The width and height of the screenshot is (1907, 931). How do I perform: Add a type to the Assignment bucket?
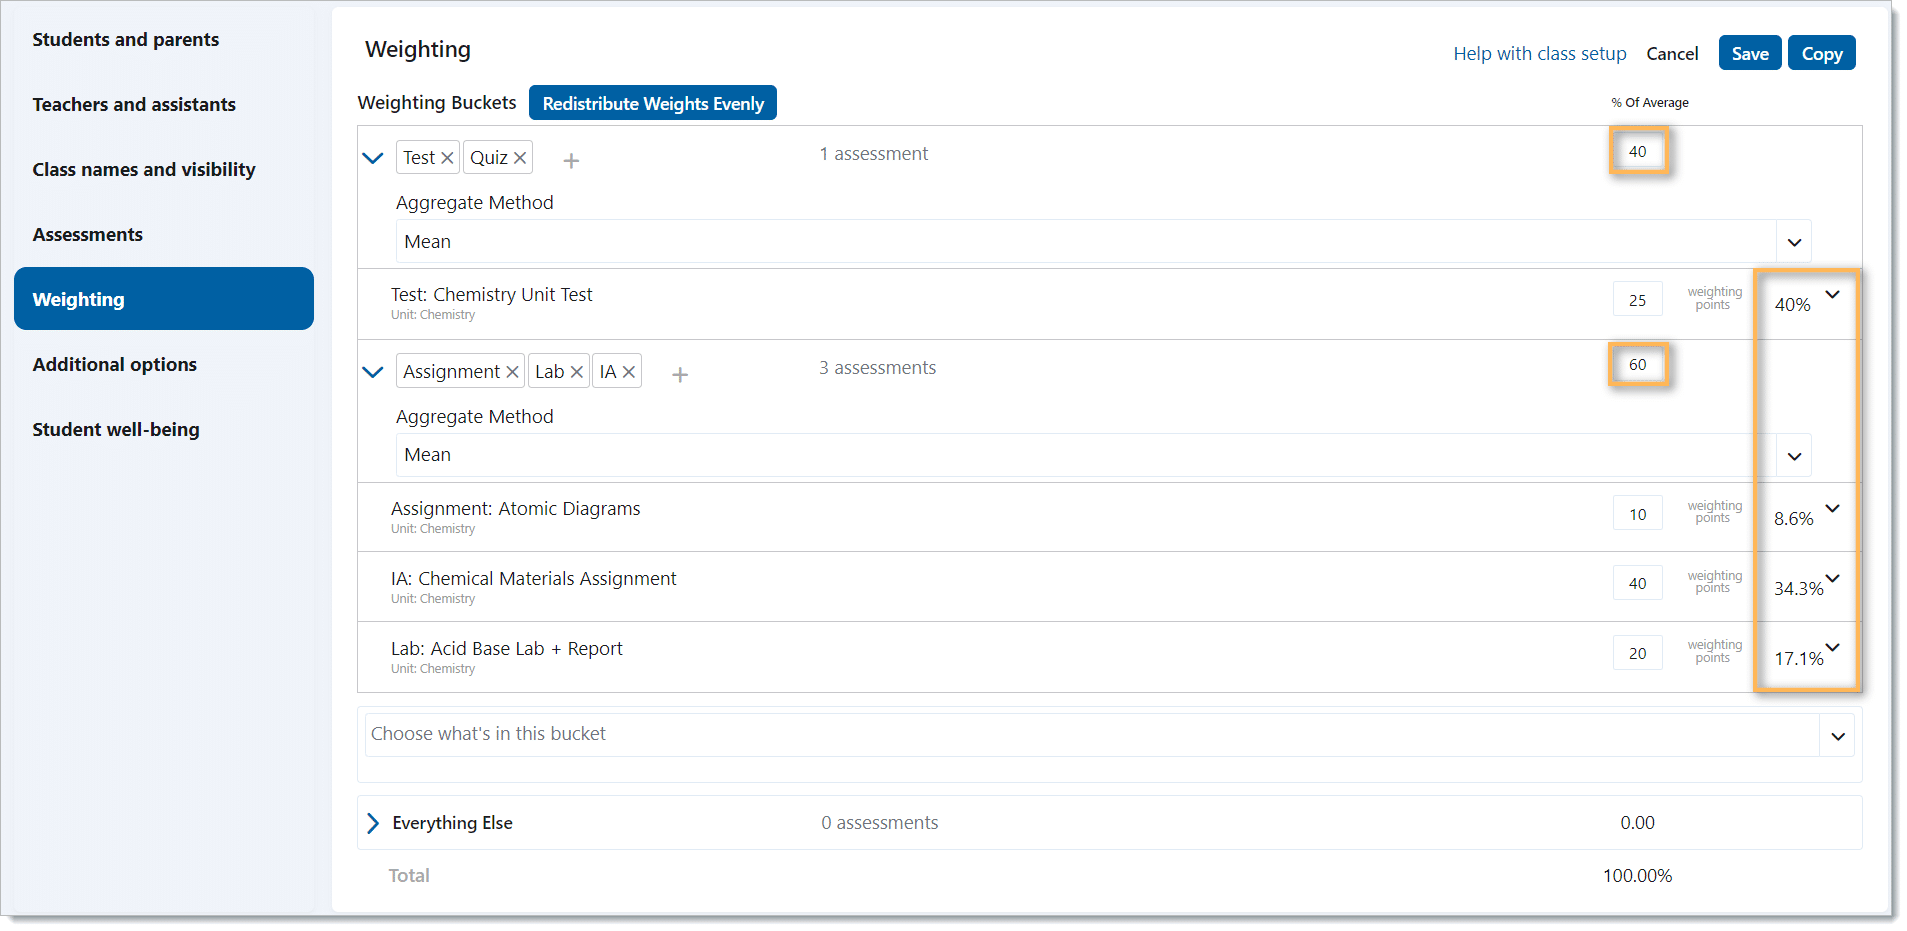680,374
